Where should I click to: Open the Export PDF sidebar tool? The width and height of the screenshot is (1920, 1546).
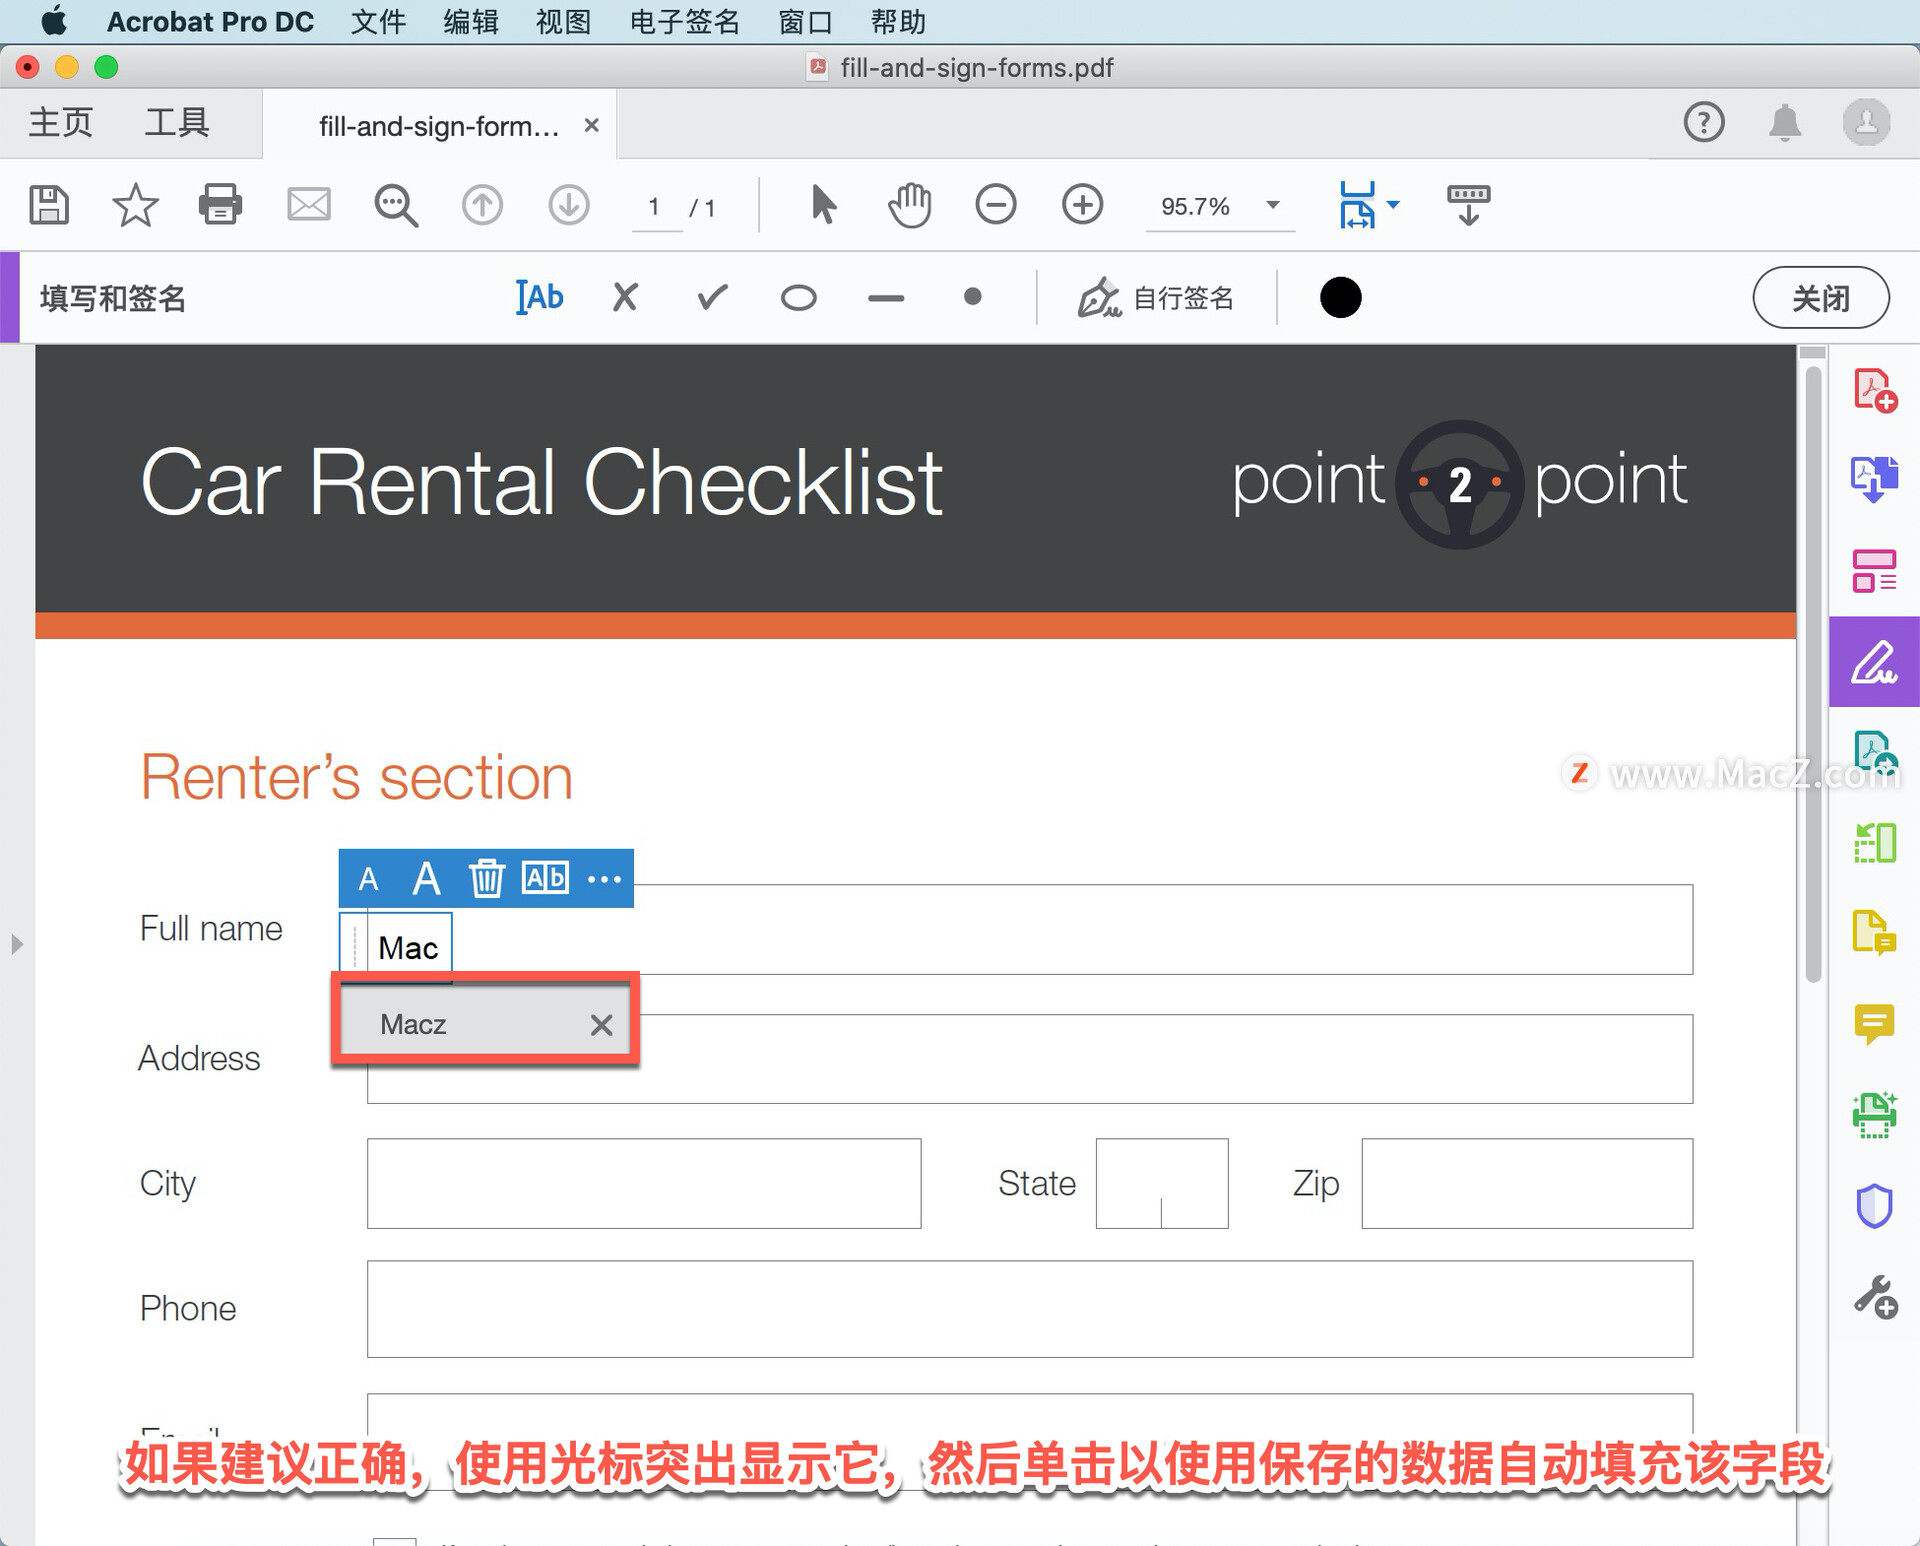(x=1875, y=479)
